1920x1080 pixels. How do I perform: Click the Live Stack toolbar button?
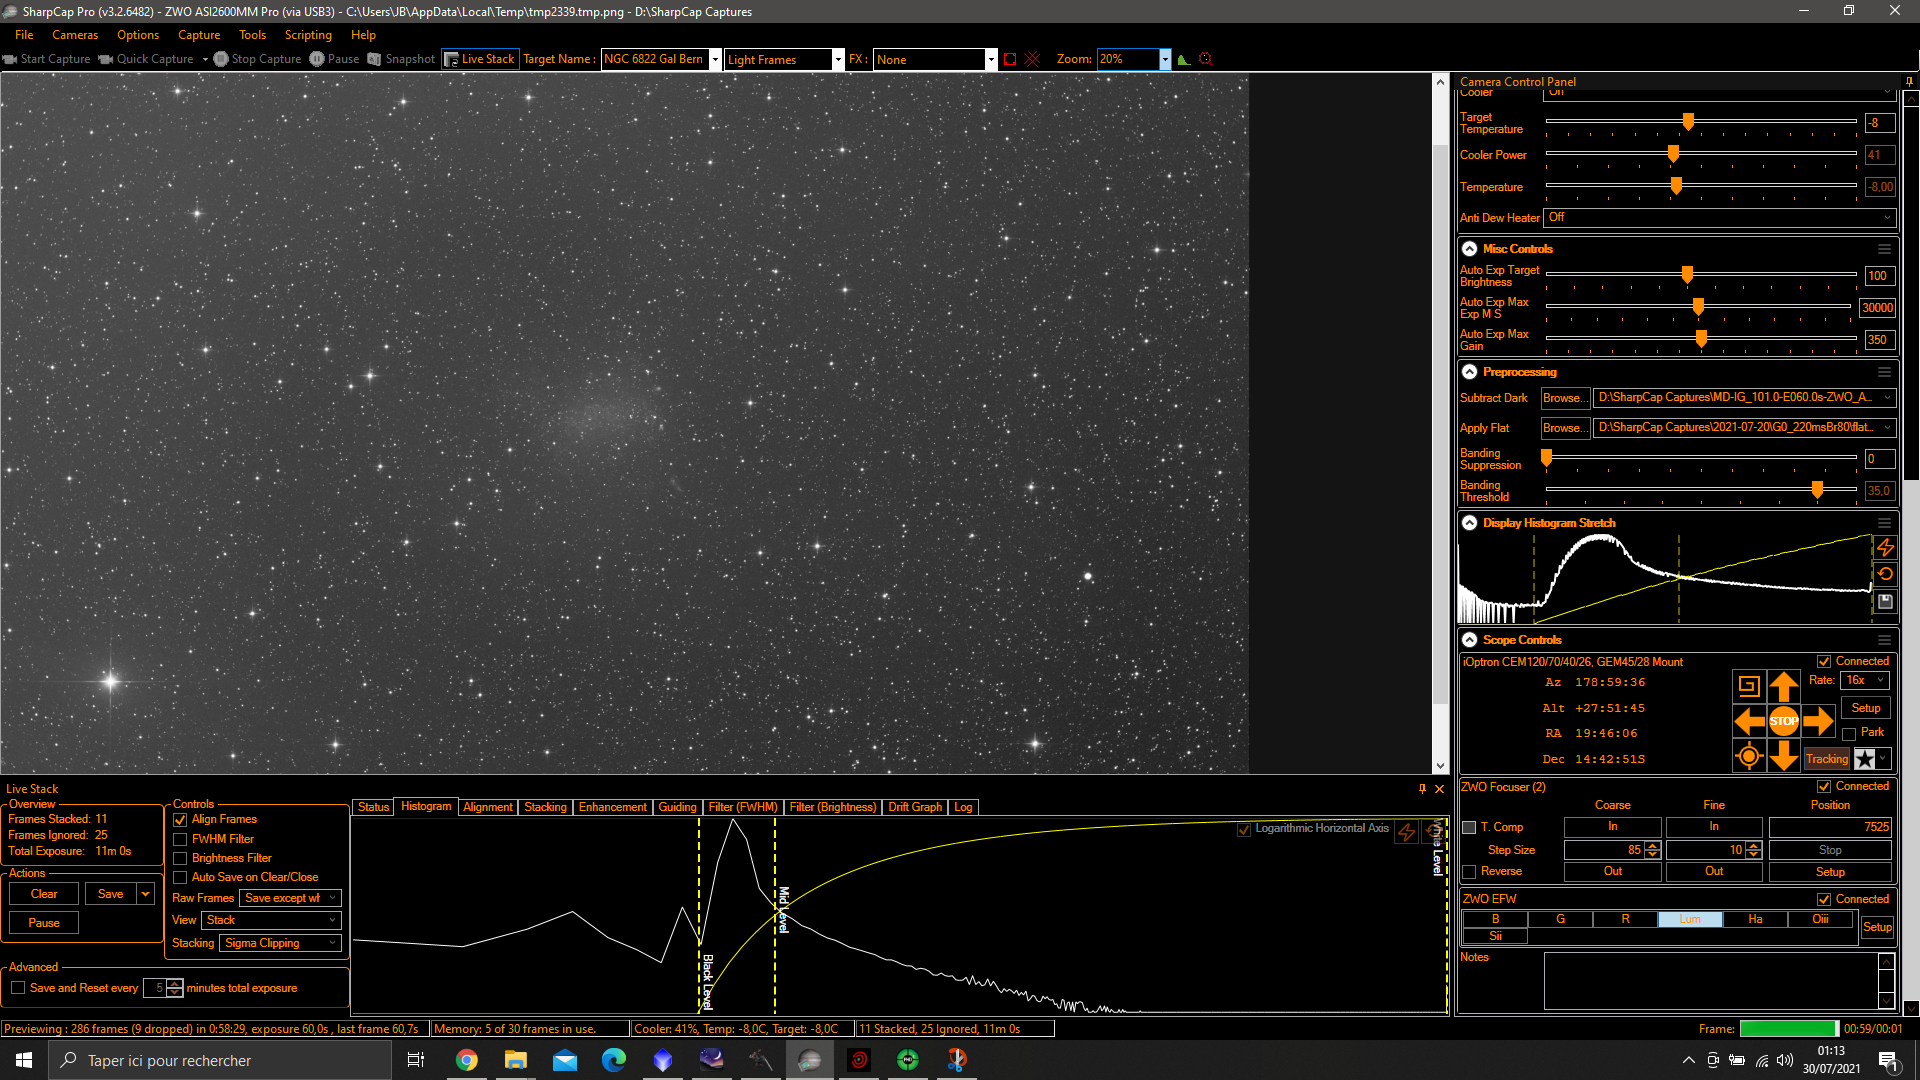[x=480, y=59]
